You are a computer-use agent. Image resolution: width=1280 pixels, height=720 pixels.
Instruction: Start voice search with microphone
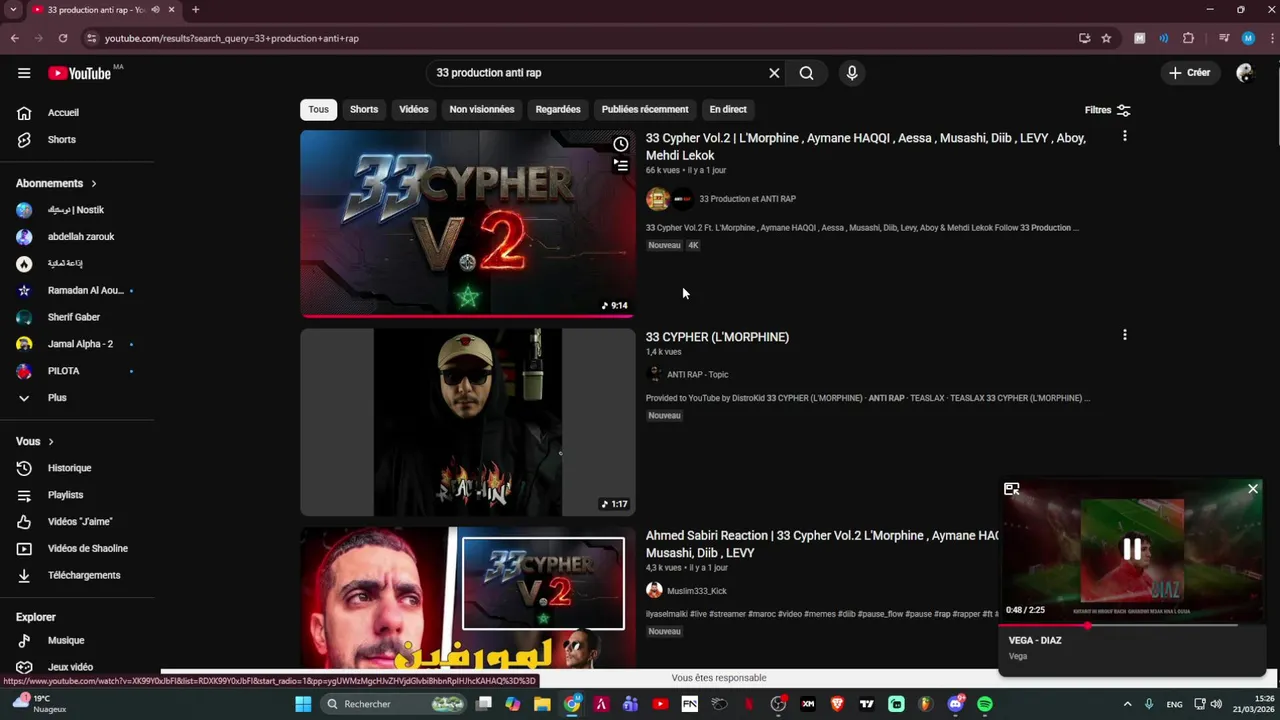pyautogui.click(x=852, y=73)
